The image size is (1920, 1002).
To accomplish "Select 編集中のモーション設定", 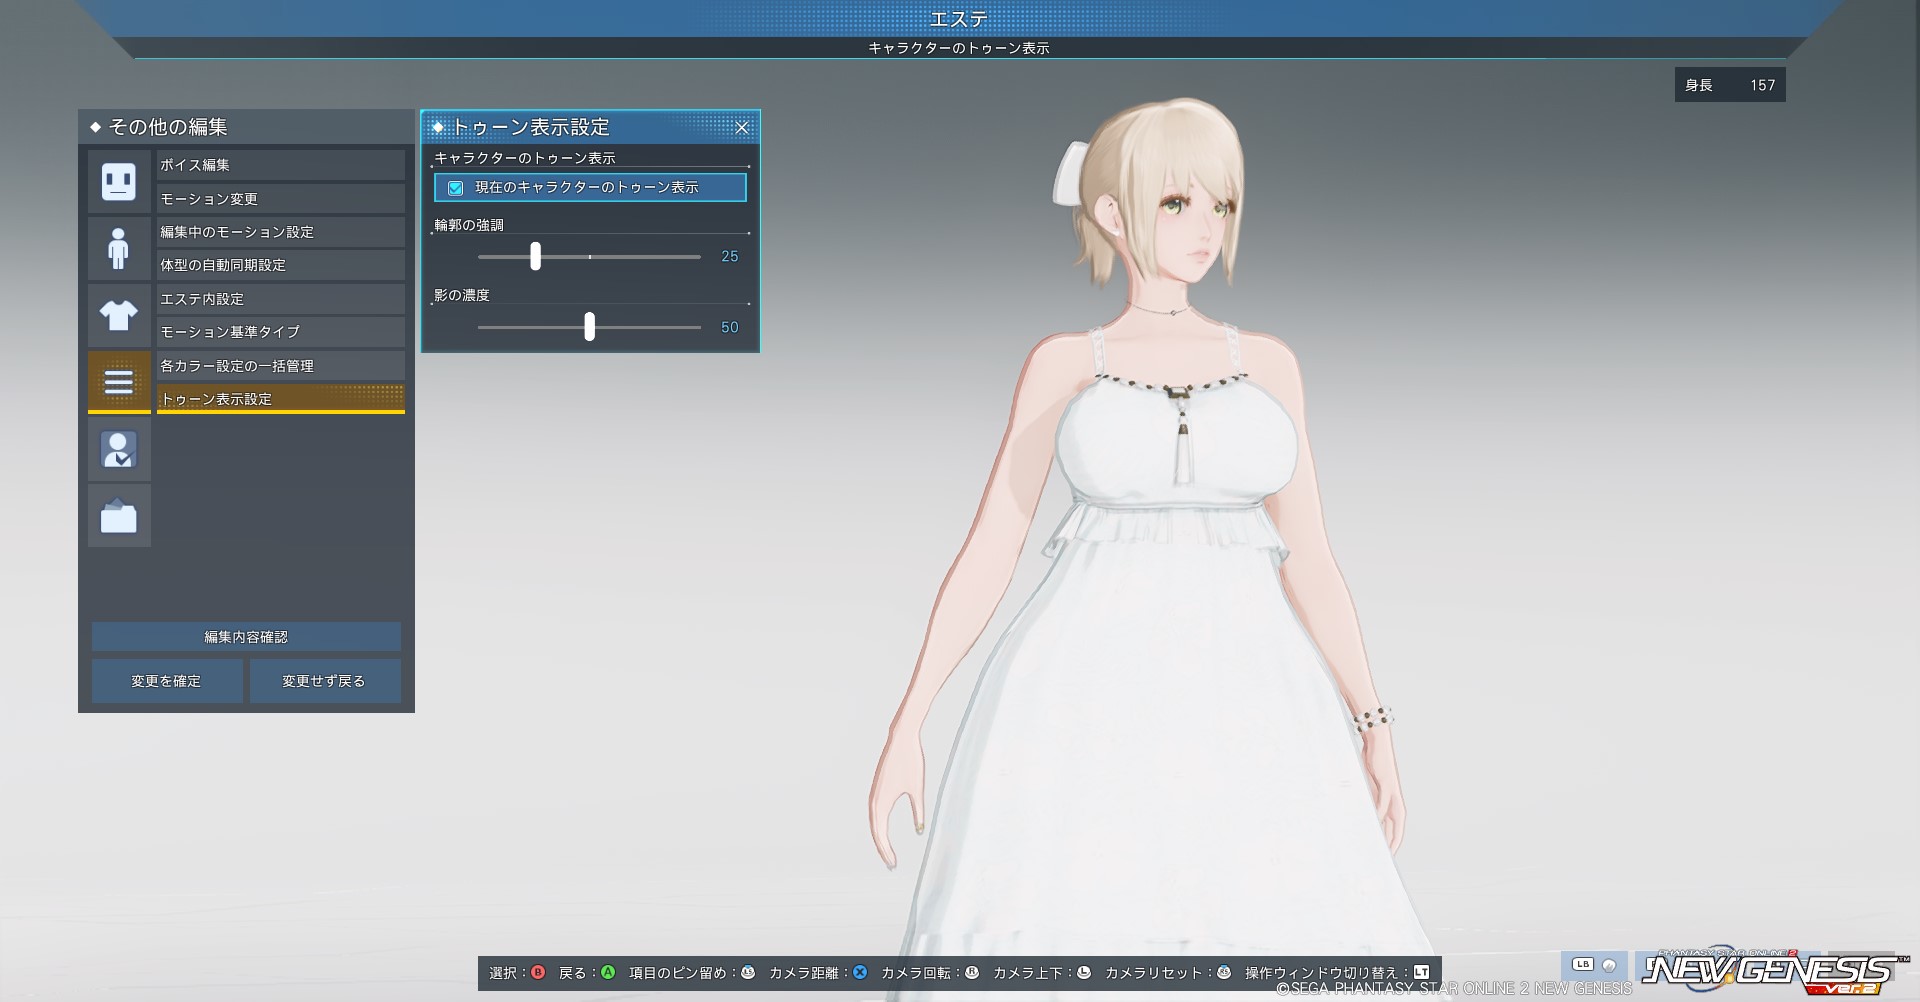I will tap(281, 232).
